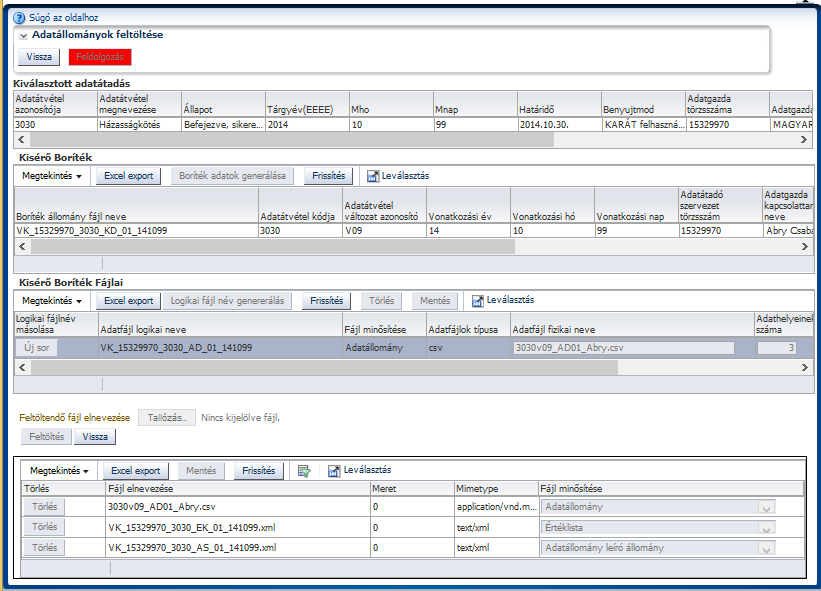Screen dimensions: 821x591
Task: Click the Befejezve, sikere... status cell
Action: (224, 125)
